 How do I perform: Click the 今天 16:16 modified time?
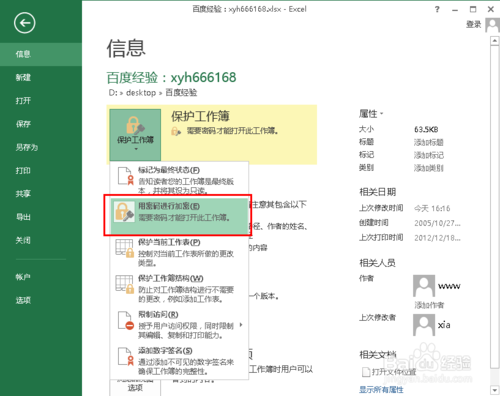[432, 208]
